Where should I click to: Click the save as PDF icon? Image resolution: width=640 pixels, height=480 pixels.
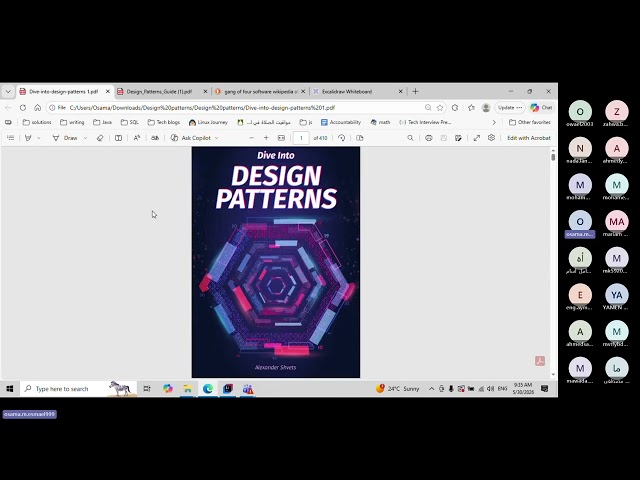click(x=458, y=138)
